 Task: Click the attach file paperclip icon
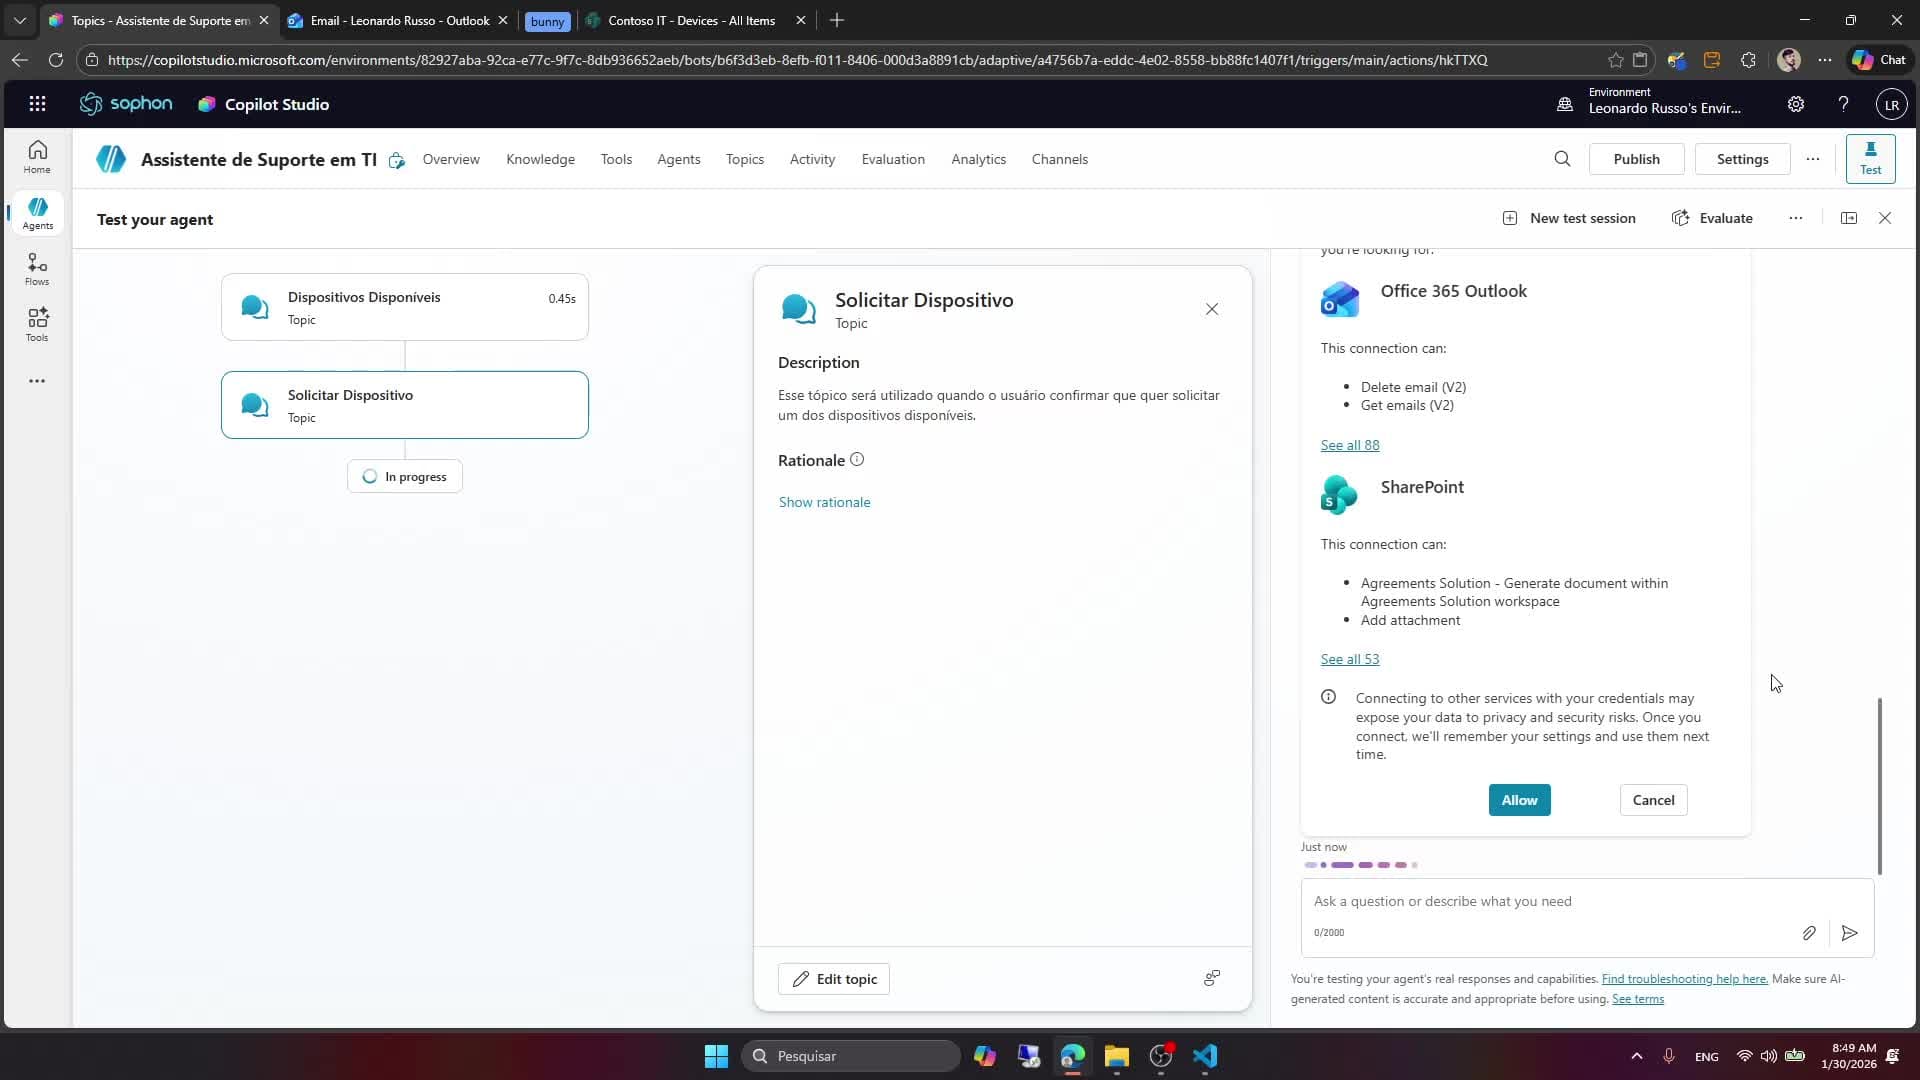coord(1809,933)
